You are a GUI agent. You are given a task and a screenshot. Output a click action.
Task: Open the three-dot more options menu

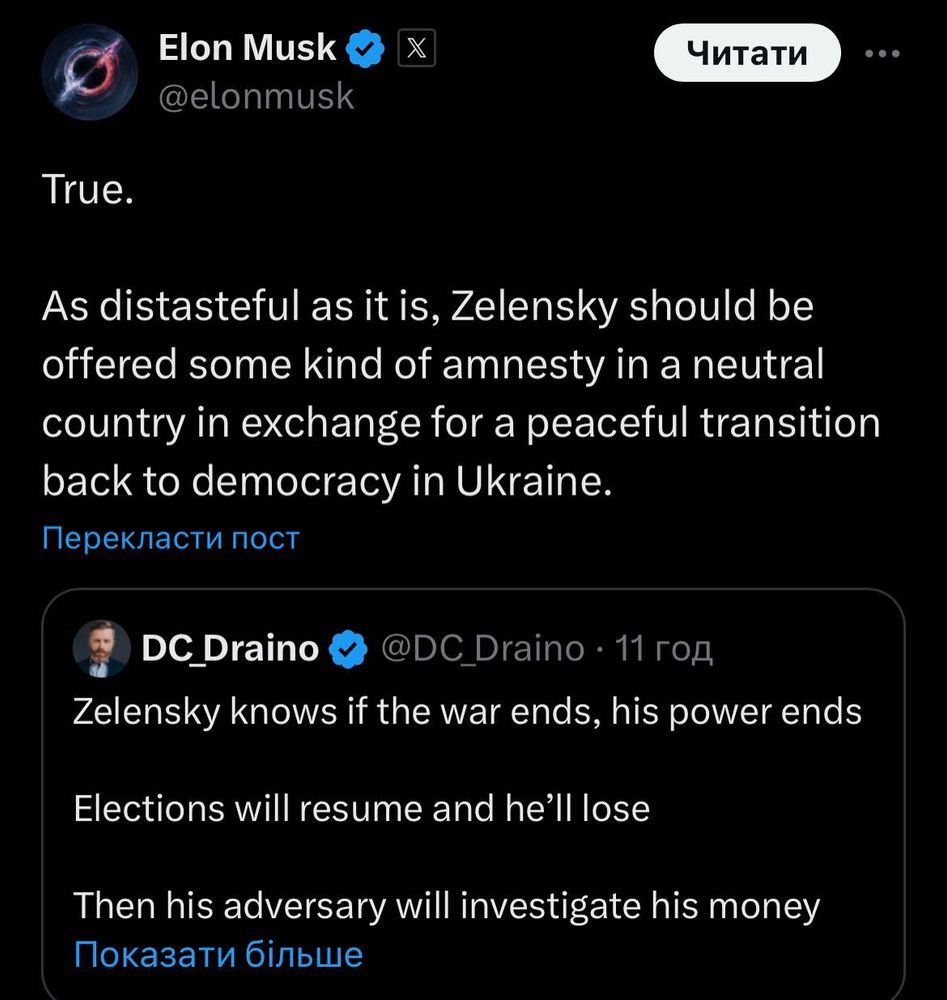coord(883,54)
